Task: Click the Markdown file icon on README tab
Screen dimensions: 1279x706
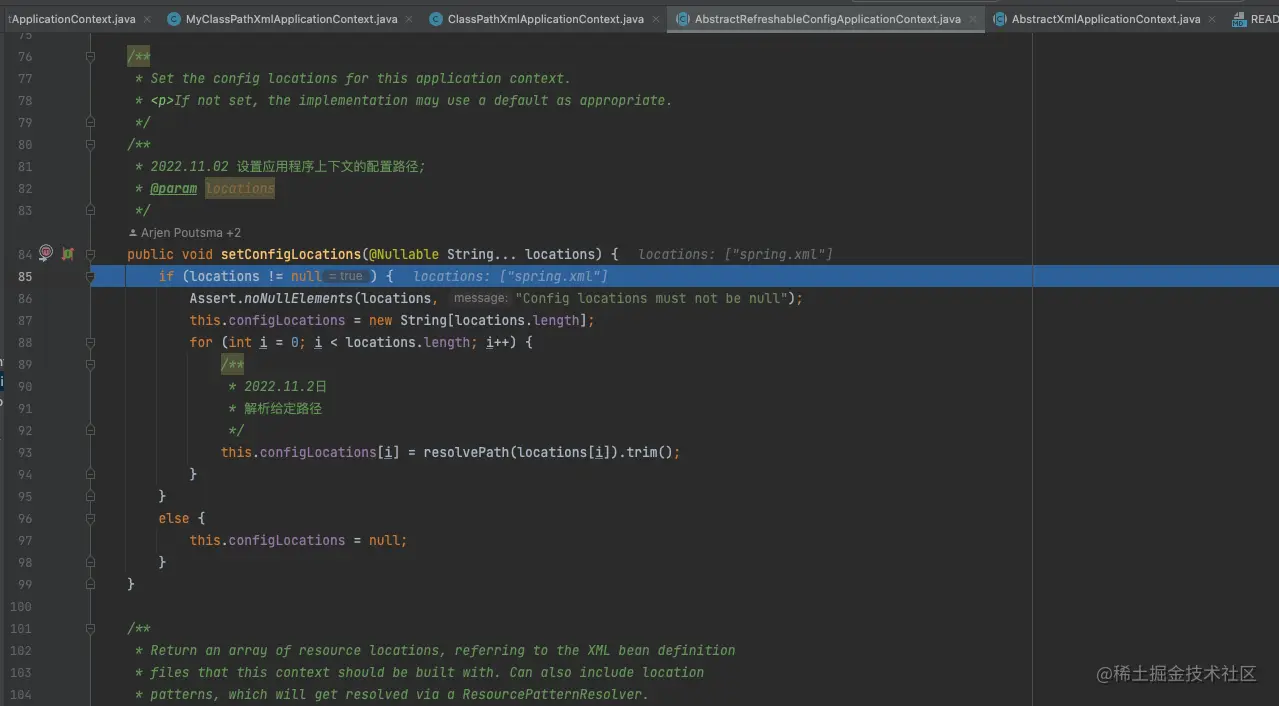Action: point(1239,19)
